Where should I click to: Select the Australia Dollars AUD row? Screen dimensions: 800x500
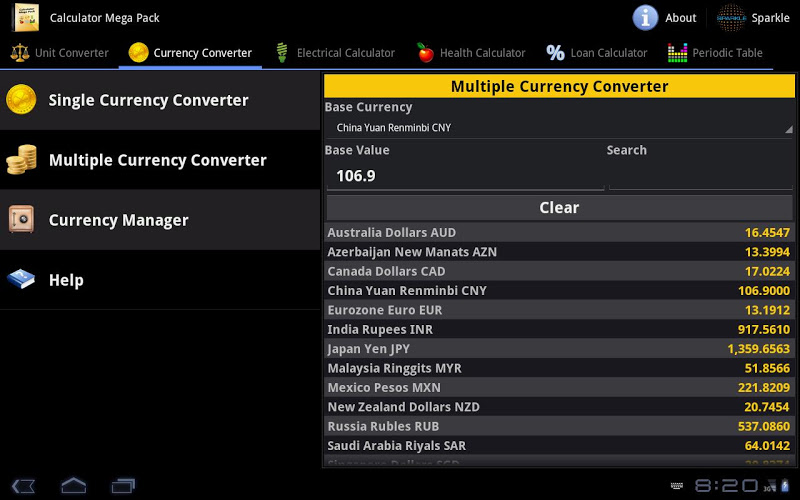[x=559, y=232]
